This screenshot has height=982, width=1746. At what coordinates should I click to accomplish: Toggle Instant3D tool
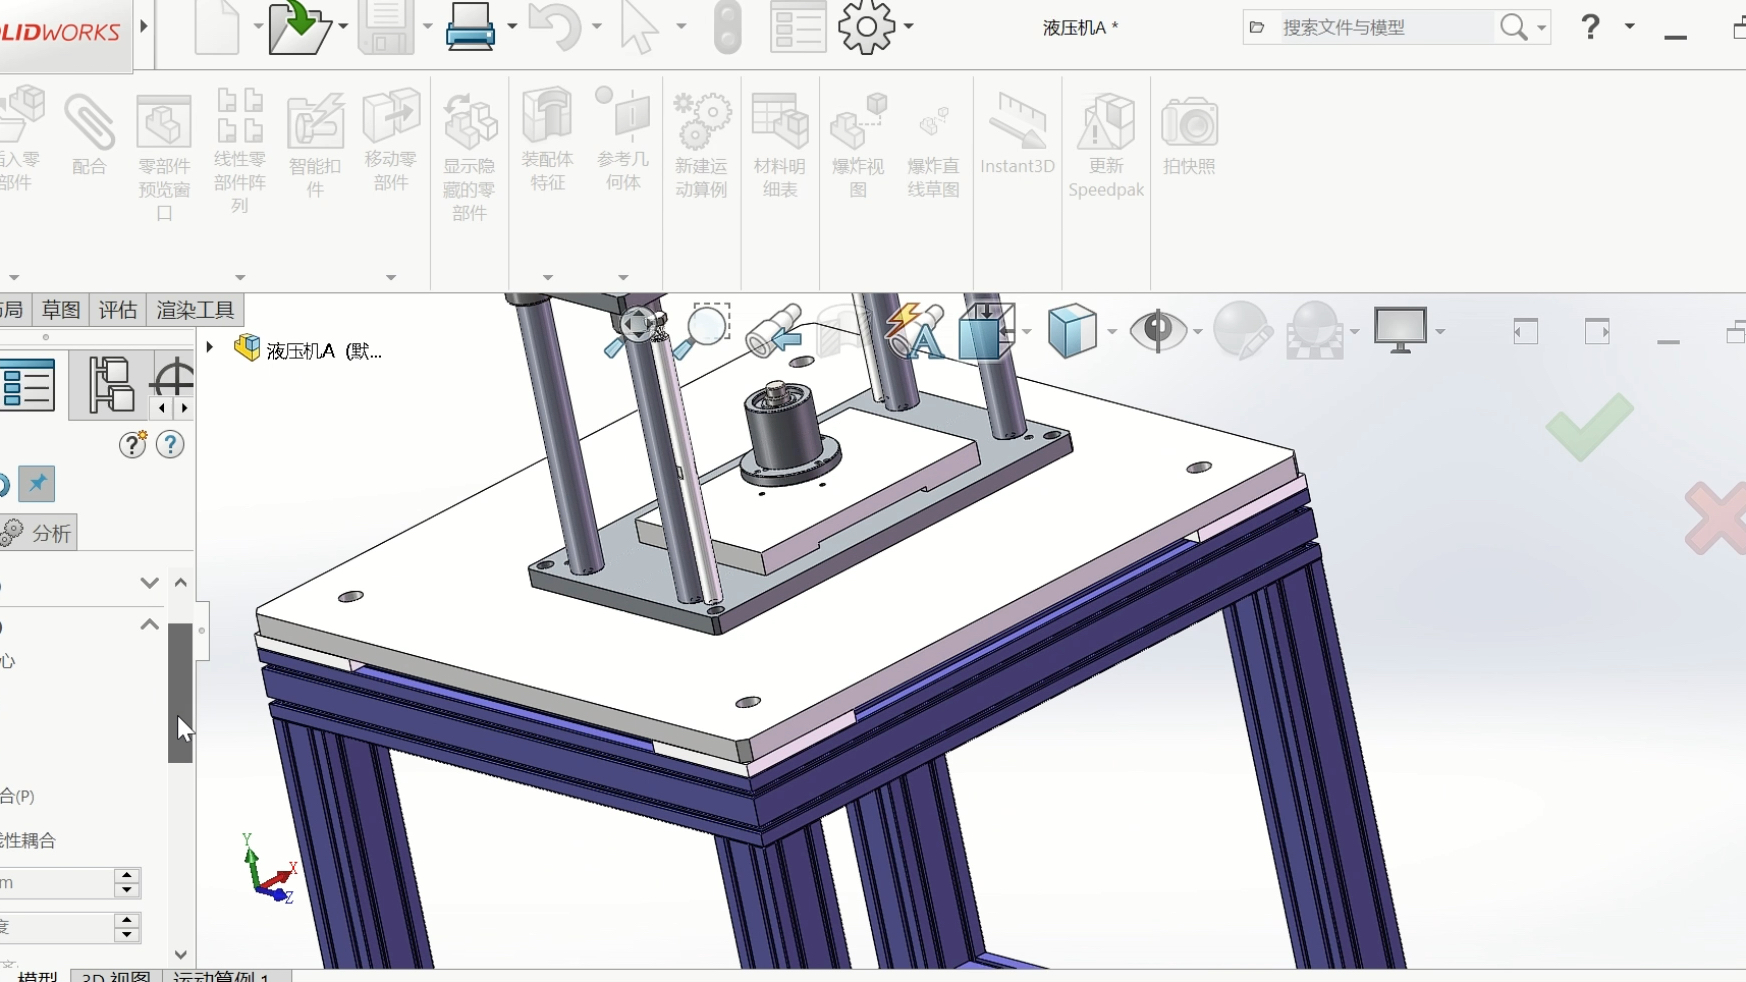pos(1017,134)
